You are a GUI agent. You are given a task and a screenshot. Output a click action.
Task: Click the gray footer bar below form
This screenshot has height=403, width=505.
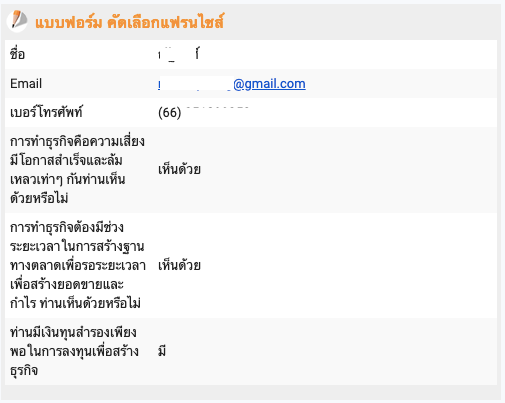pos(252,393)
